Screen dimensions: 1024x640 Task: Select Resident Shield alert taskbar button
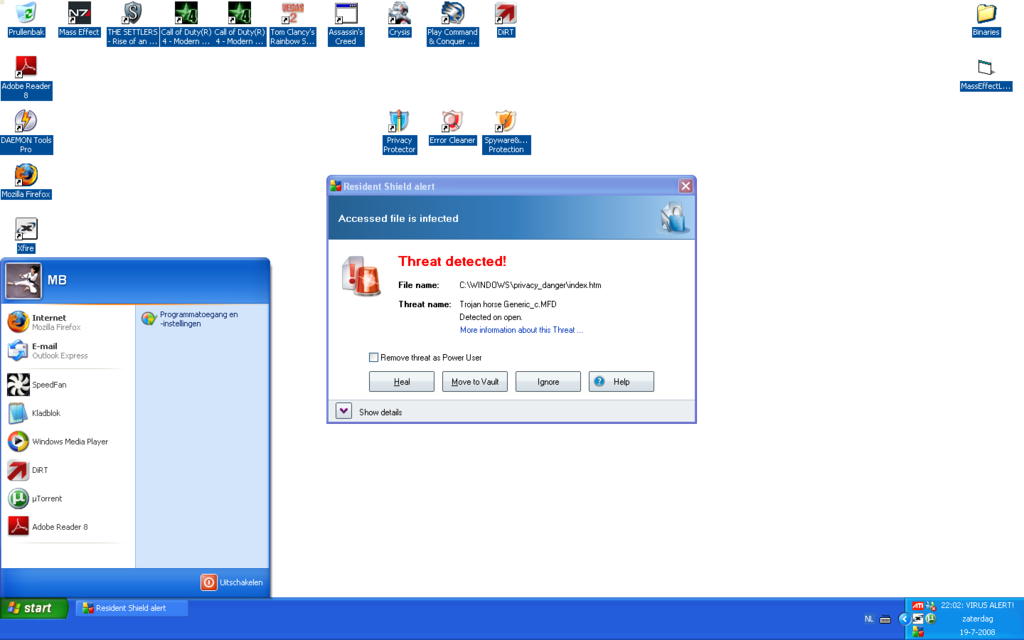pyautogui.click(x=132, y=608)
